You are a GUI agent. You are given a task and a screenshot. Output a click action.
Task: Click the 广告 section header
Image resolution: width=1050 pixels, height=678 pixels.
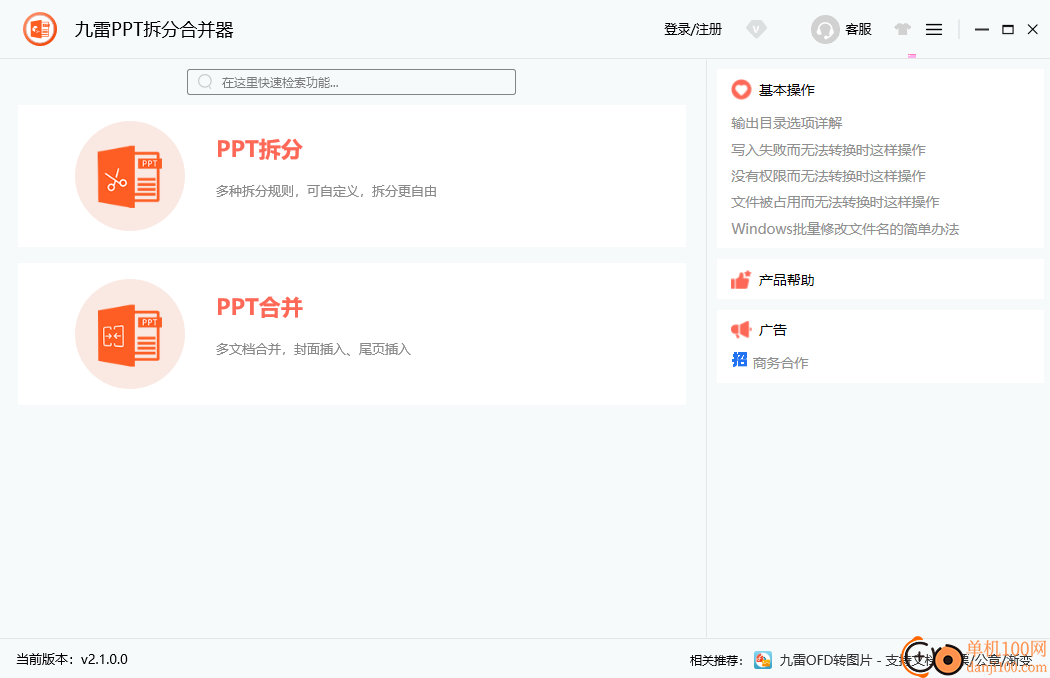[772, 330]
